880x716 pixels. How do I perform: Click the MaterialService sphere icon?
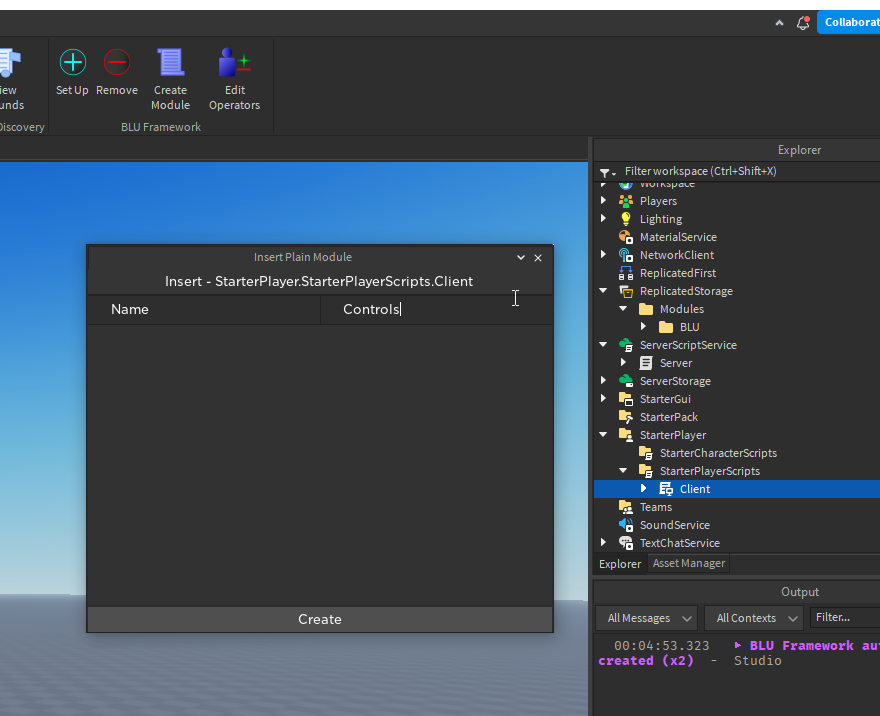[x=627, y=237]
